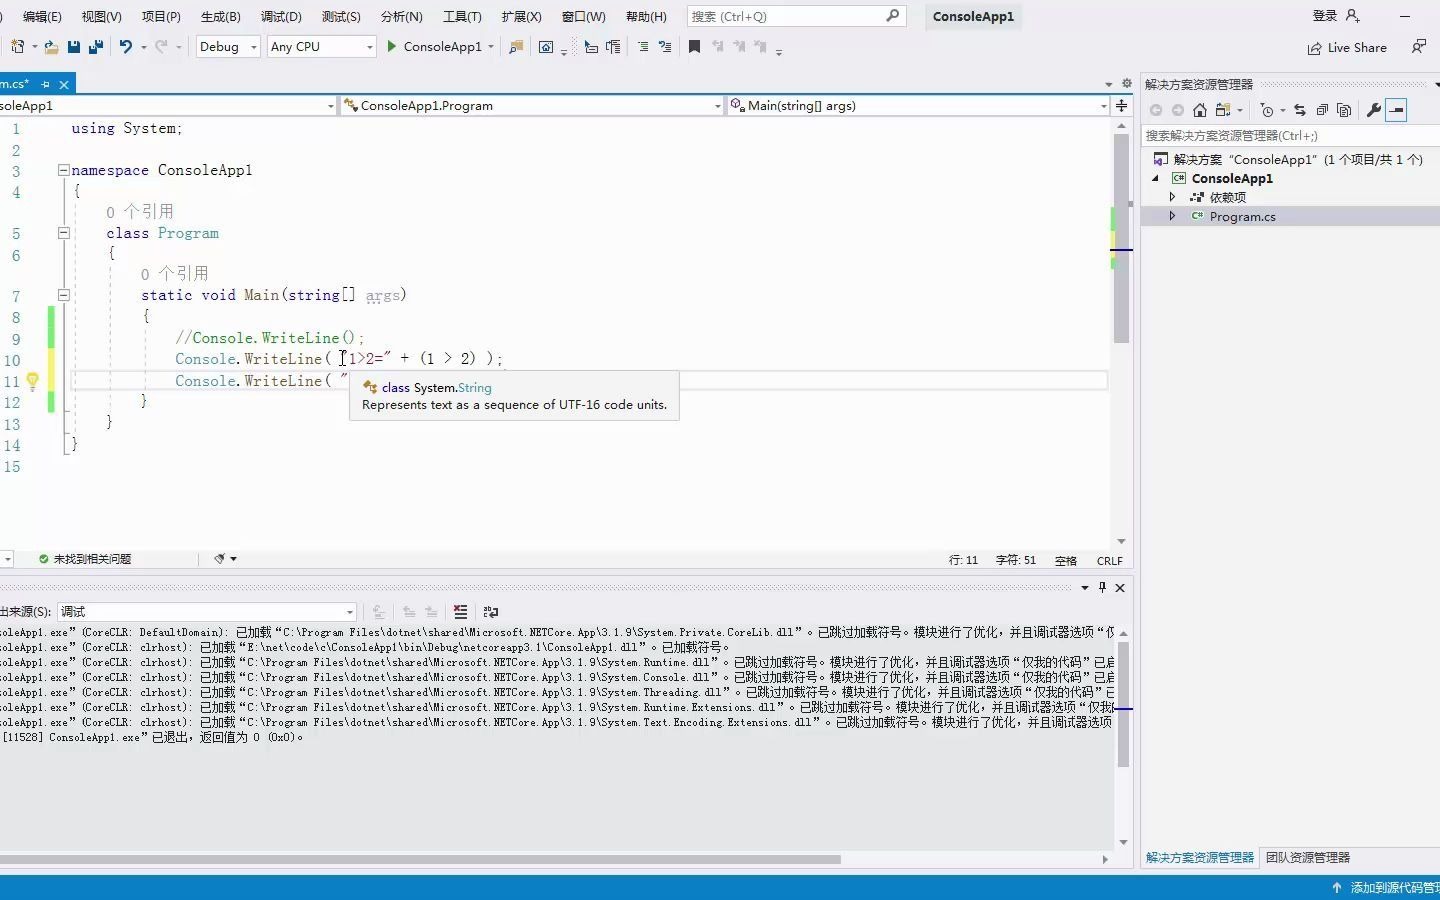Click Sync with Active Document icon
Image resolution: width=1440 pixels, height=900 pixels.
[x=1300, y=110]
